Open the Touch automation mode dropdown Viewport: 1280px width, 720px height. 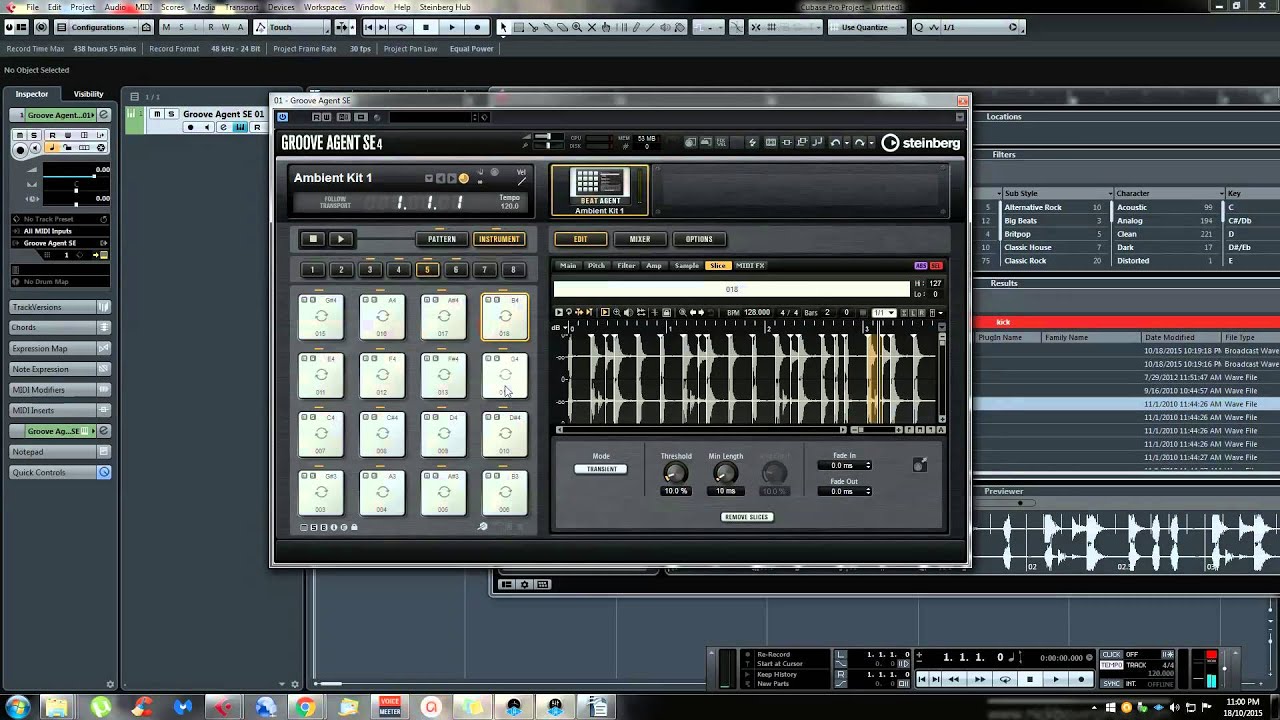pyautogui.click(x=290, y=27)
